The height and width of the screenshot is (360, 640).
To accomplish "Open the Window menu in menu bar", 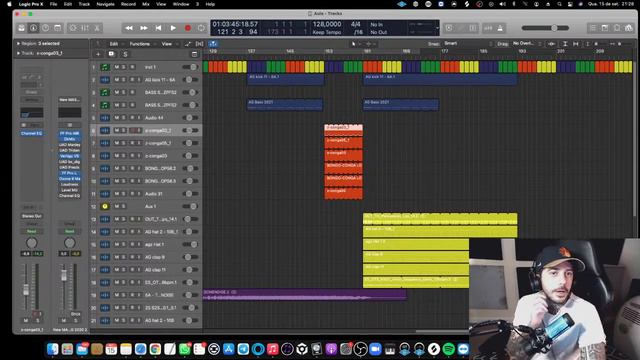I will (x=181, y=4).
